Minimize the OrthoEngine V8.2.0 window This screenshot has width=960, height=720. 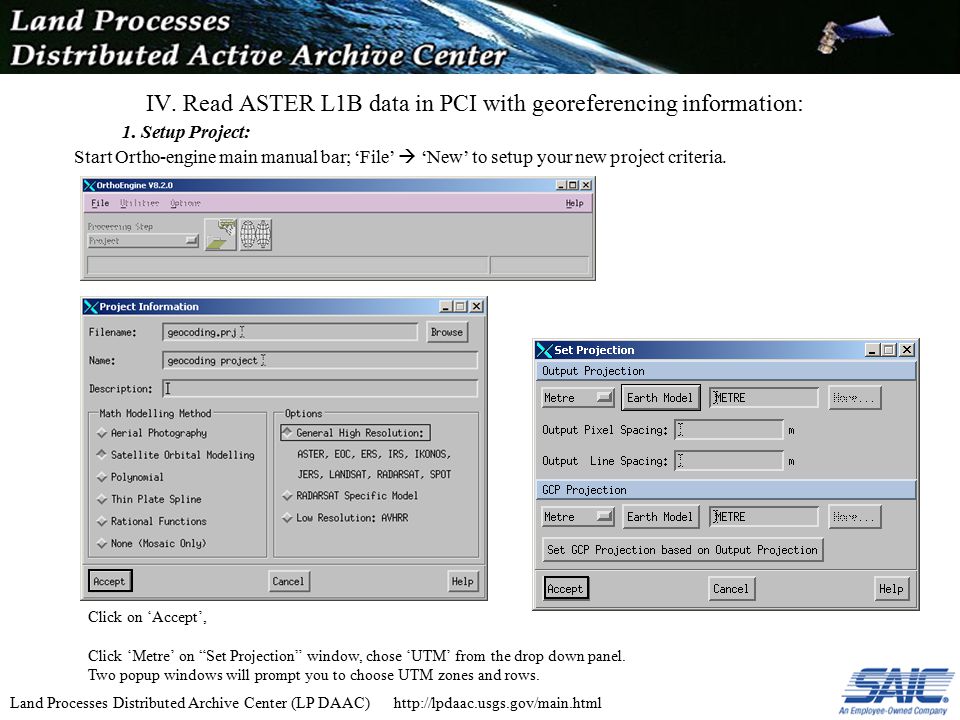tap(561, 185)
